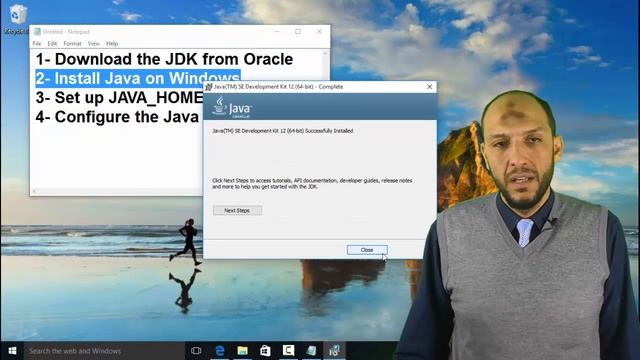Open the Windows Start menu
The image size is (640, 360).
click(12, 351)
